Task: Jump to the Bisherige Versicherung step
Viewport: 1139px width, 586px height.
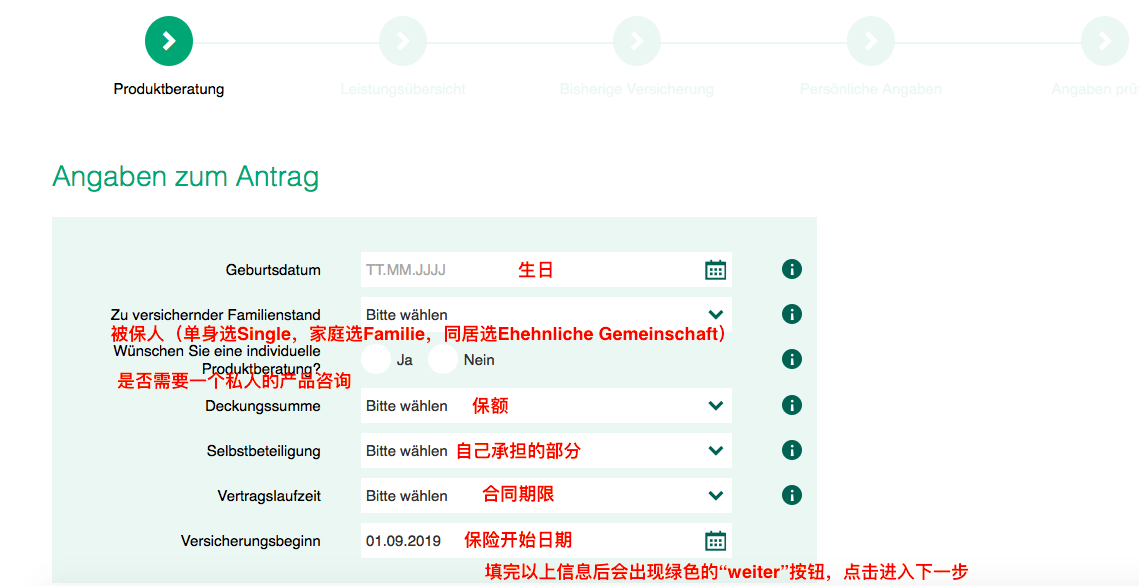Action: pos(637,41)
